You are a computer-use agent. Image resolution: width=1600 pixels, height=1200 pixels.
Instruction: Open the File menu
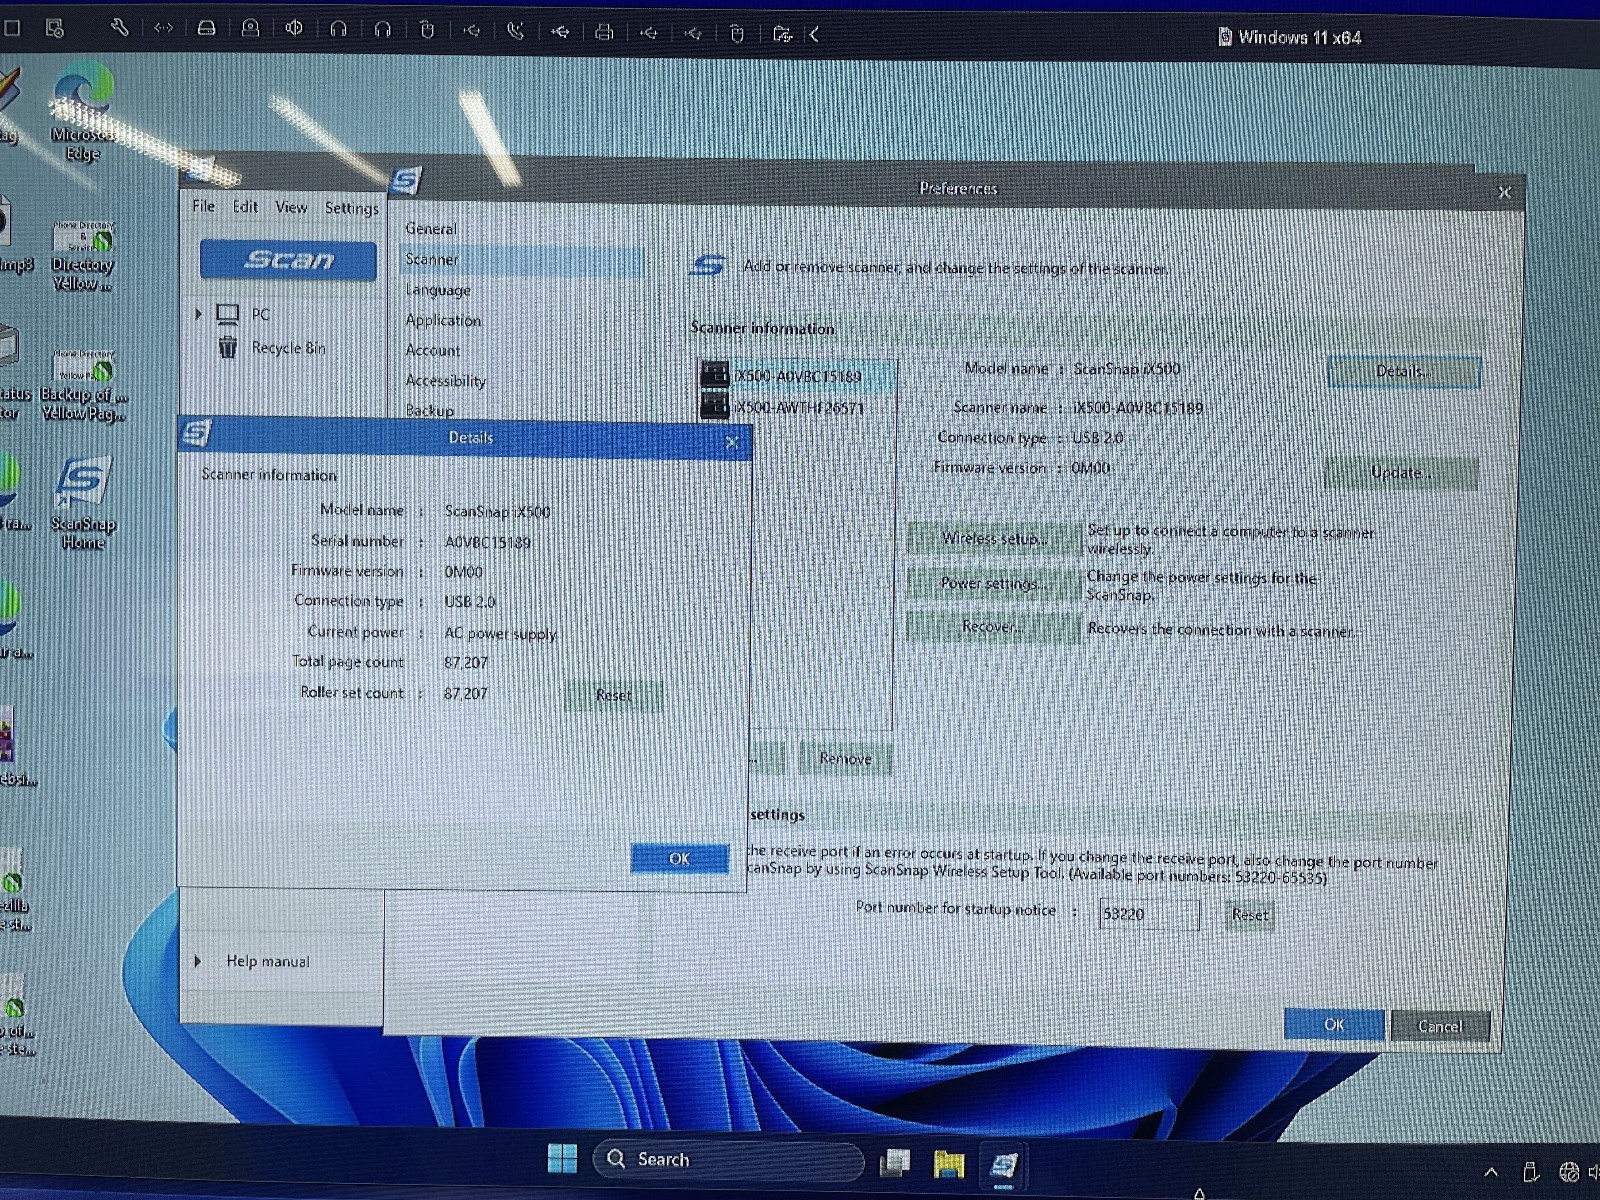click(x=203, y=206)
